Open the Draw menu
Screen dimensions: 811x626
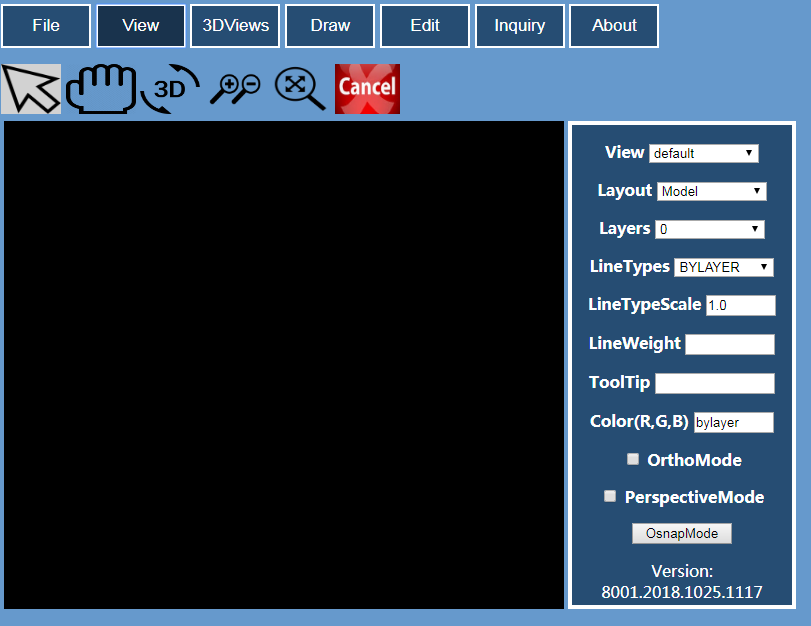[x=330, y=26]
